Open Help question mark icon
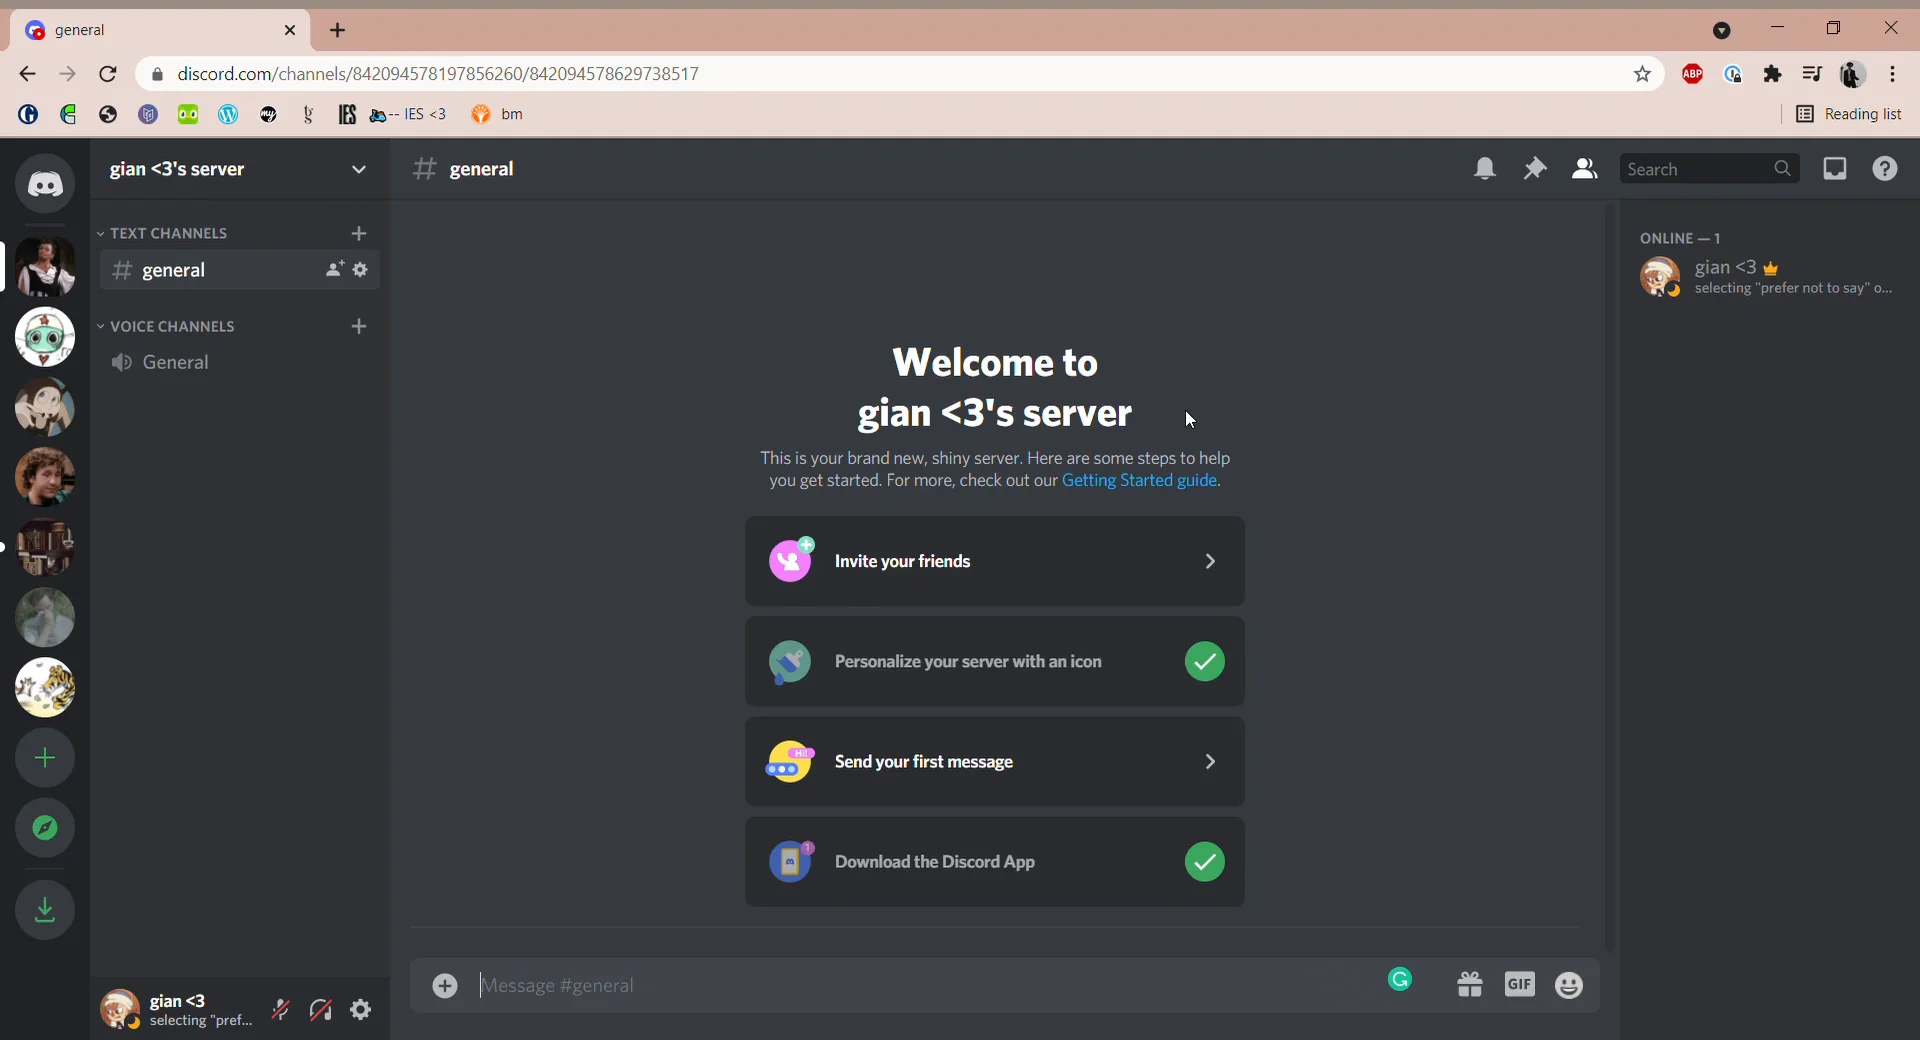The image size is (1920, 1040). [1885, 169]
